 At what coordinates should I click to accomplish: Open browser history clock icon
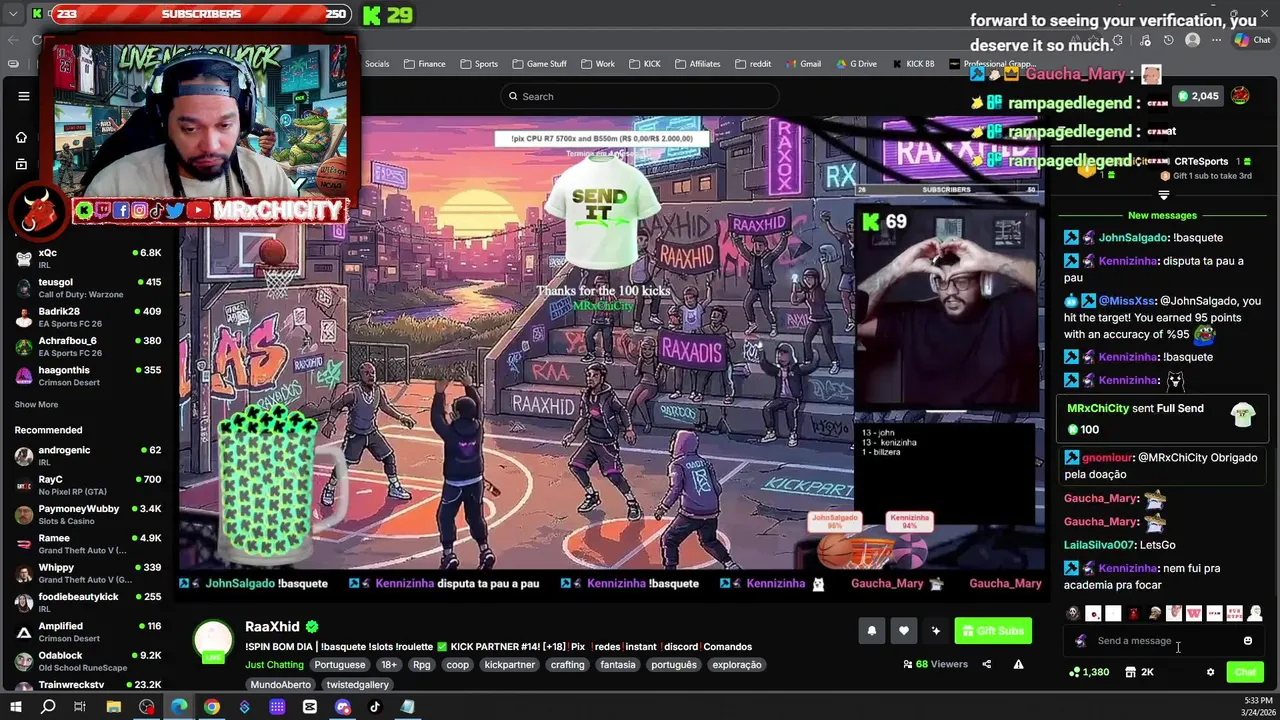coord(1168,40)
